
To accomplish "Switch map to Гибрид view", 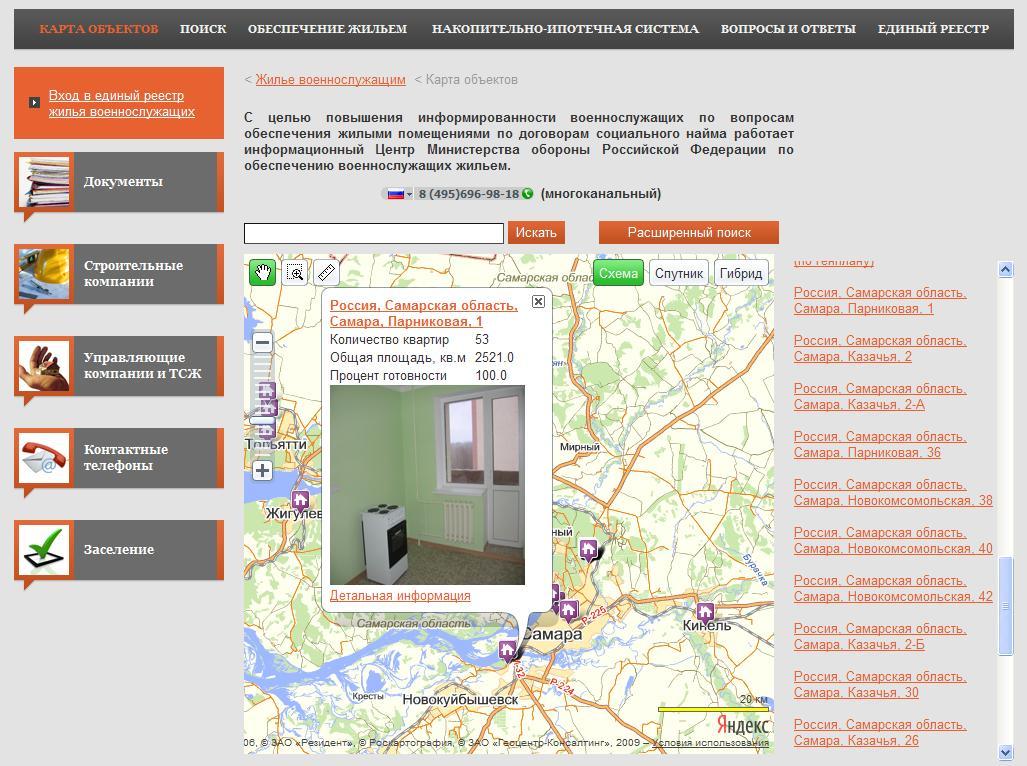I will 741,273.
